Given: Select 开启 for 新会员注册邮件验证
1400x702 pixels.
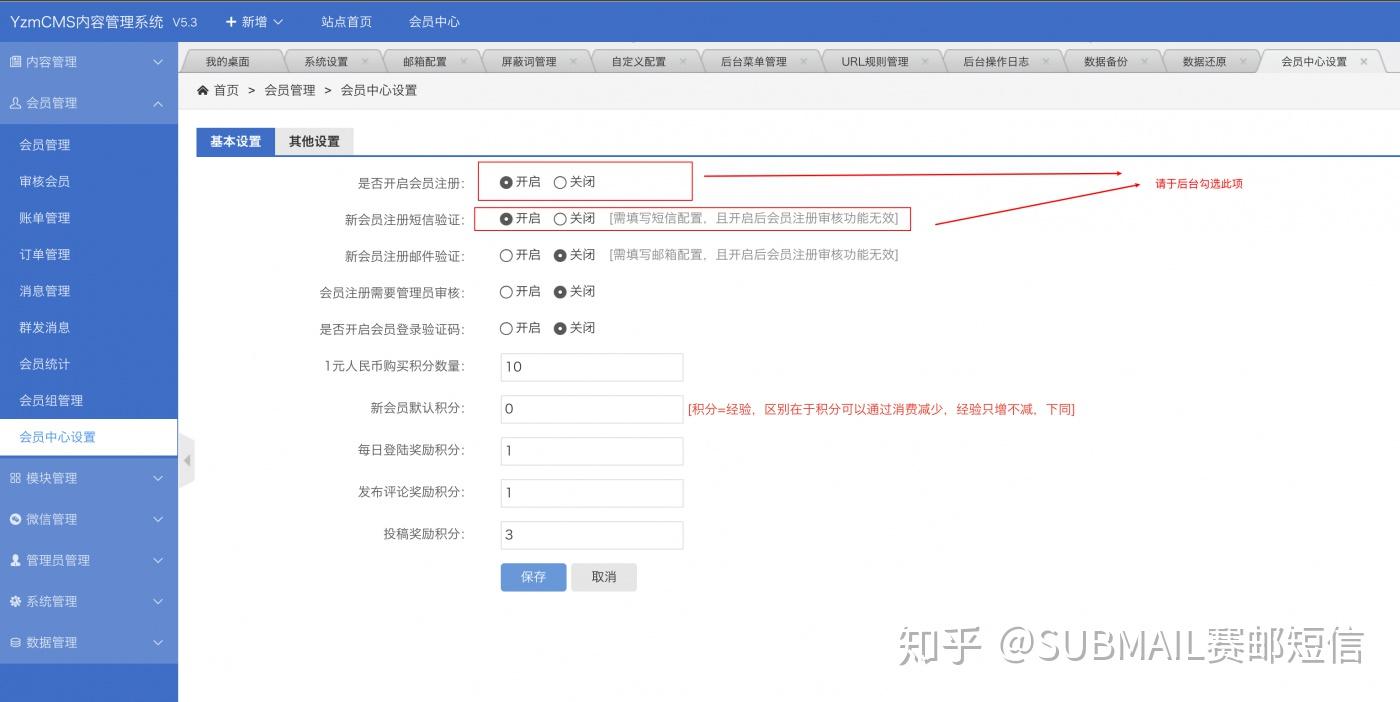Looking at the screenshot, I should [x=506, y=255].
